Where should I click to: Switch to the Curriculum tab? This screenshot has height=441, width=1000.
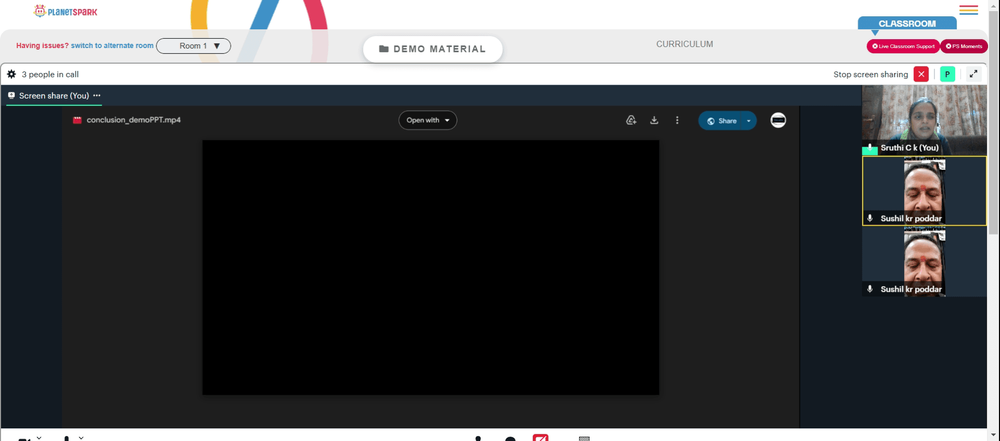tap(684, 44)
